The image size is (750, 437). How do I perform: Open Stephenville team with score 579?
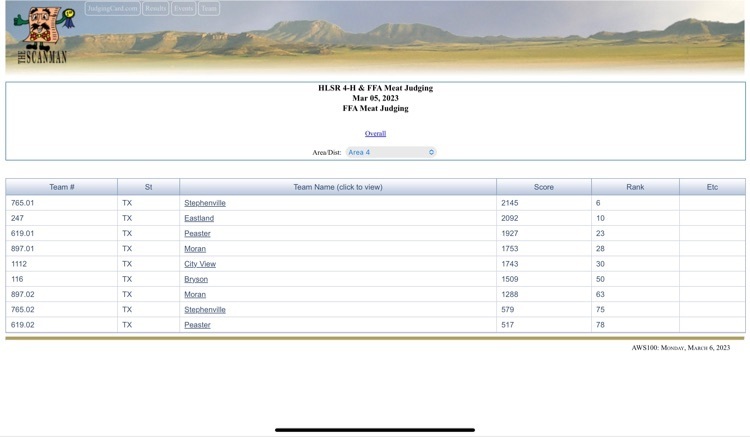[205, 309]
